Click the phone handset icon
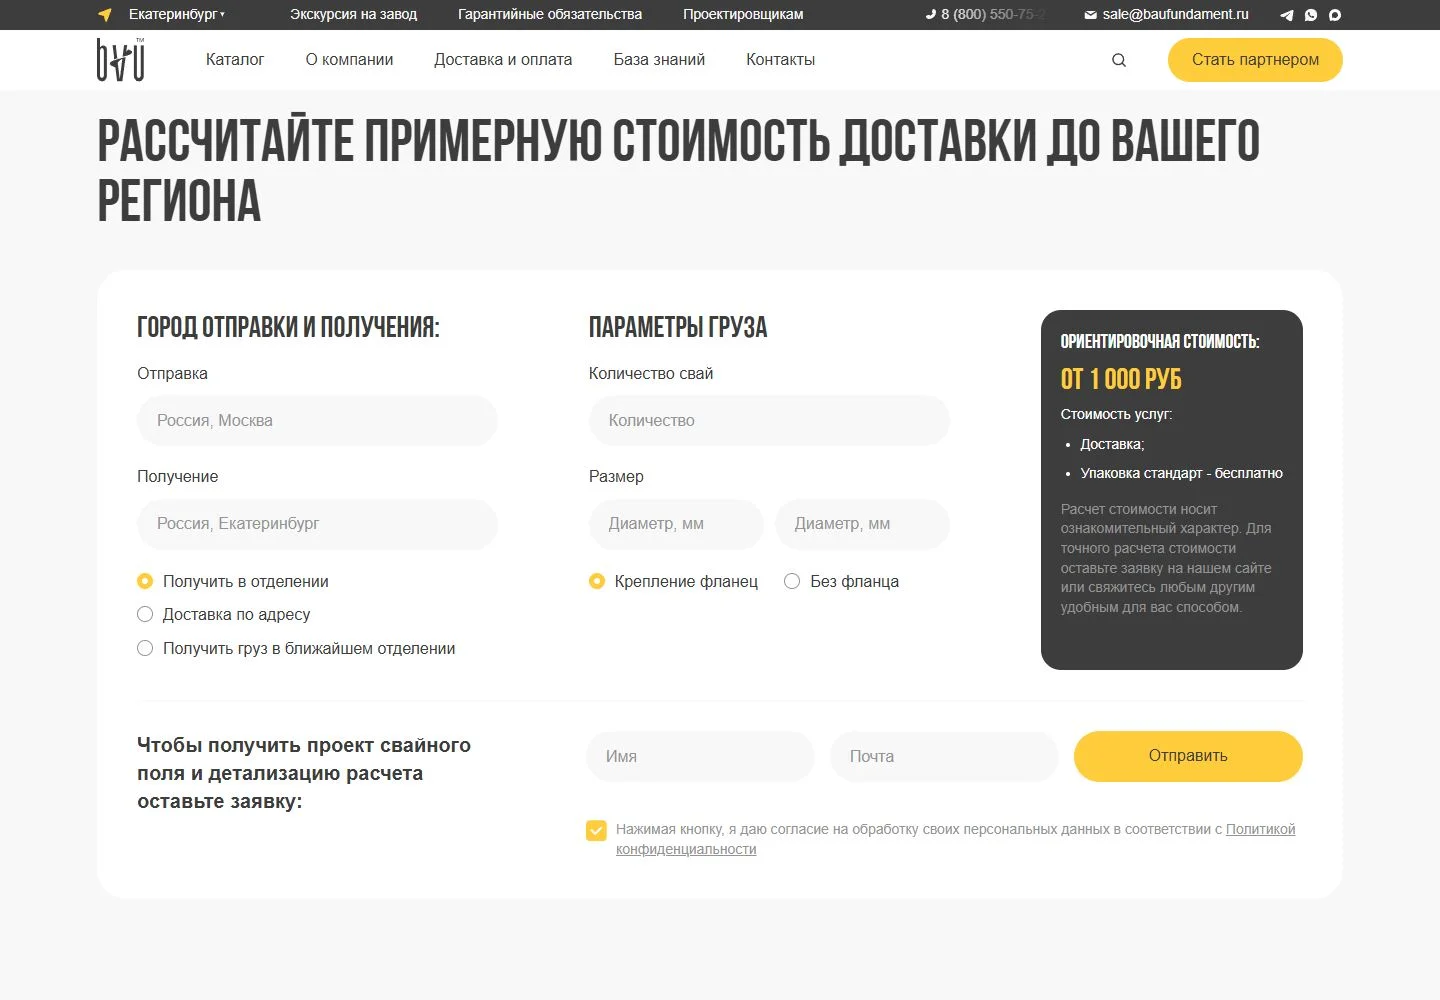This screenshot has width=1440, height=1000. click(x=931, y=14)
